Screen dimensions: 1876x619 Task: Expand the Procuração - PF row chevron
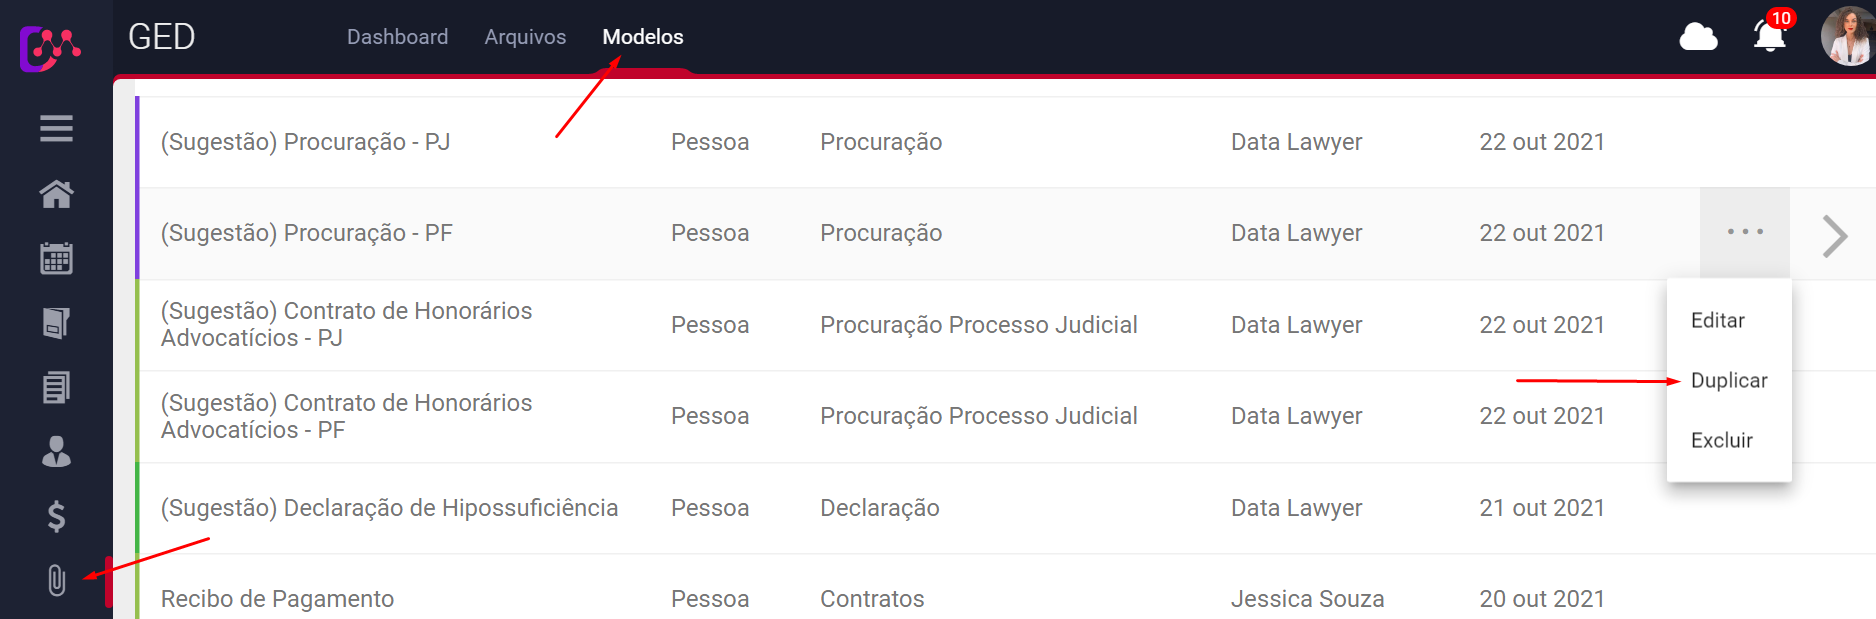point(1834,236)
